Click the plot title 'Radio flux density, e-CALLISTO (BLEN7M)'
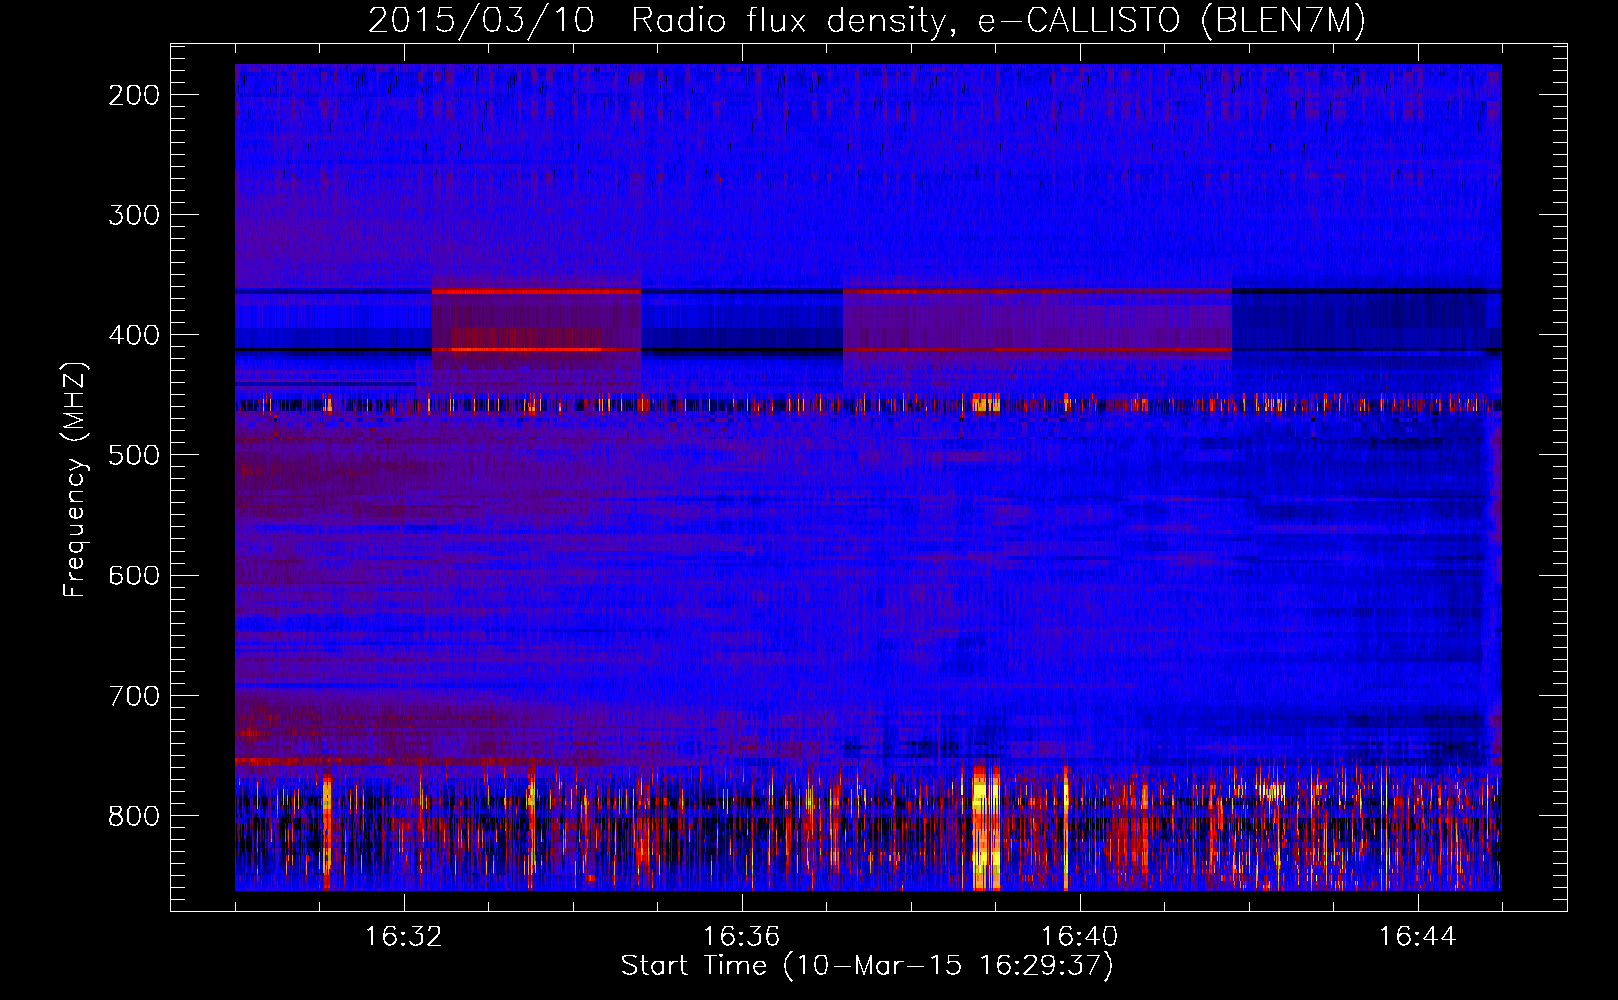Viewport: 1618px width, 1000px height. [998, 21]
